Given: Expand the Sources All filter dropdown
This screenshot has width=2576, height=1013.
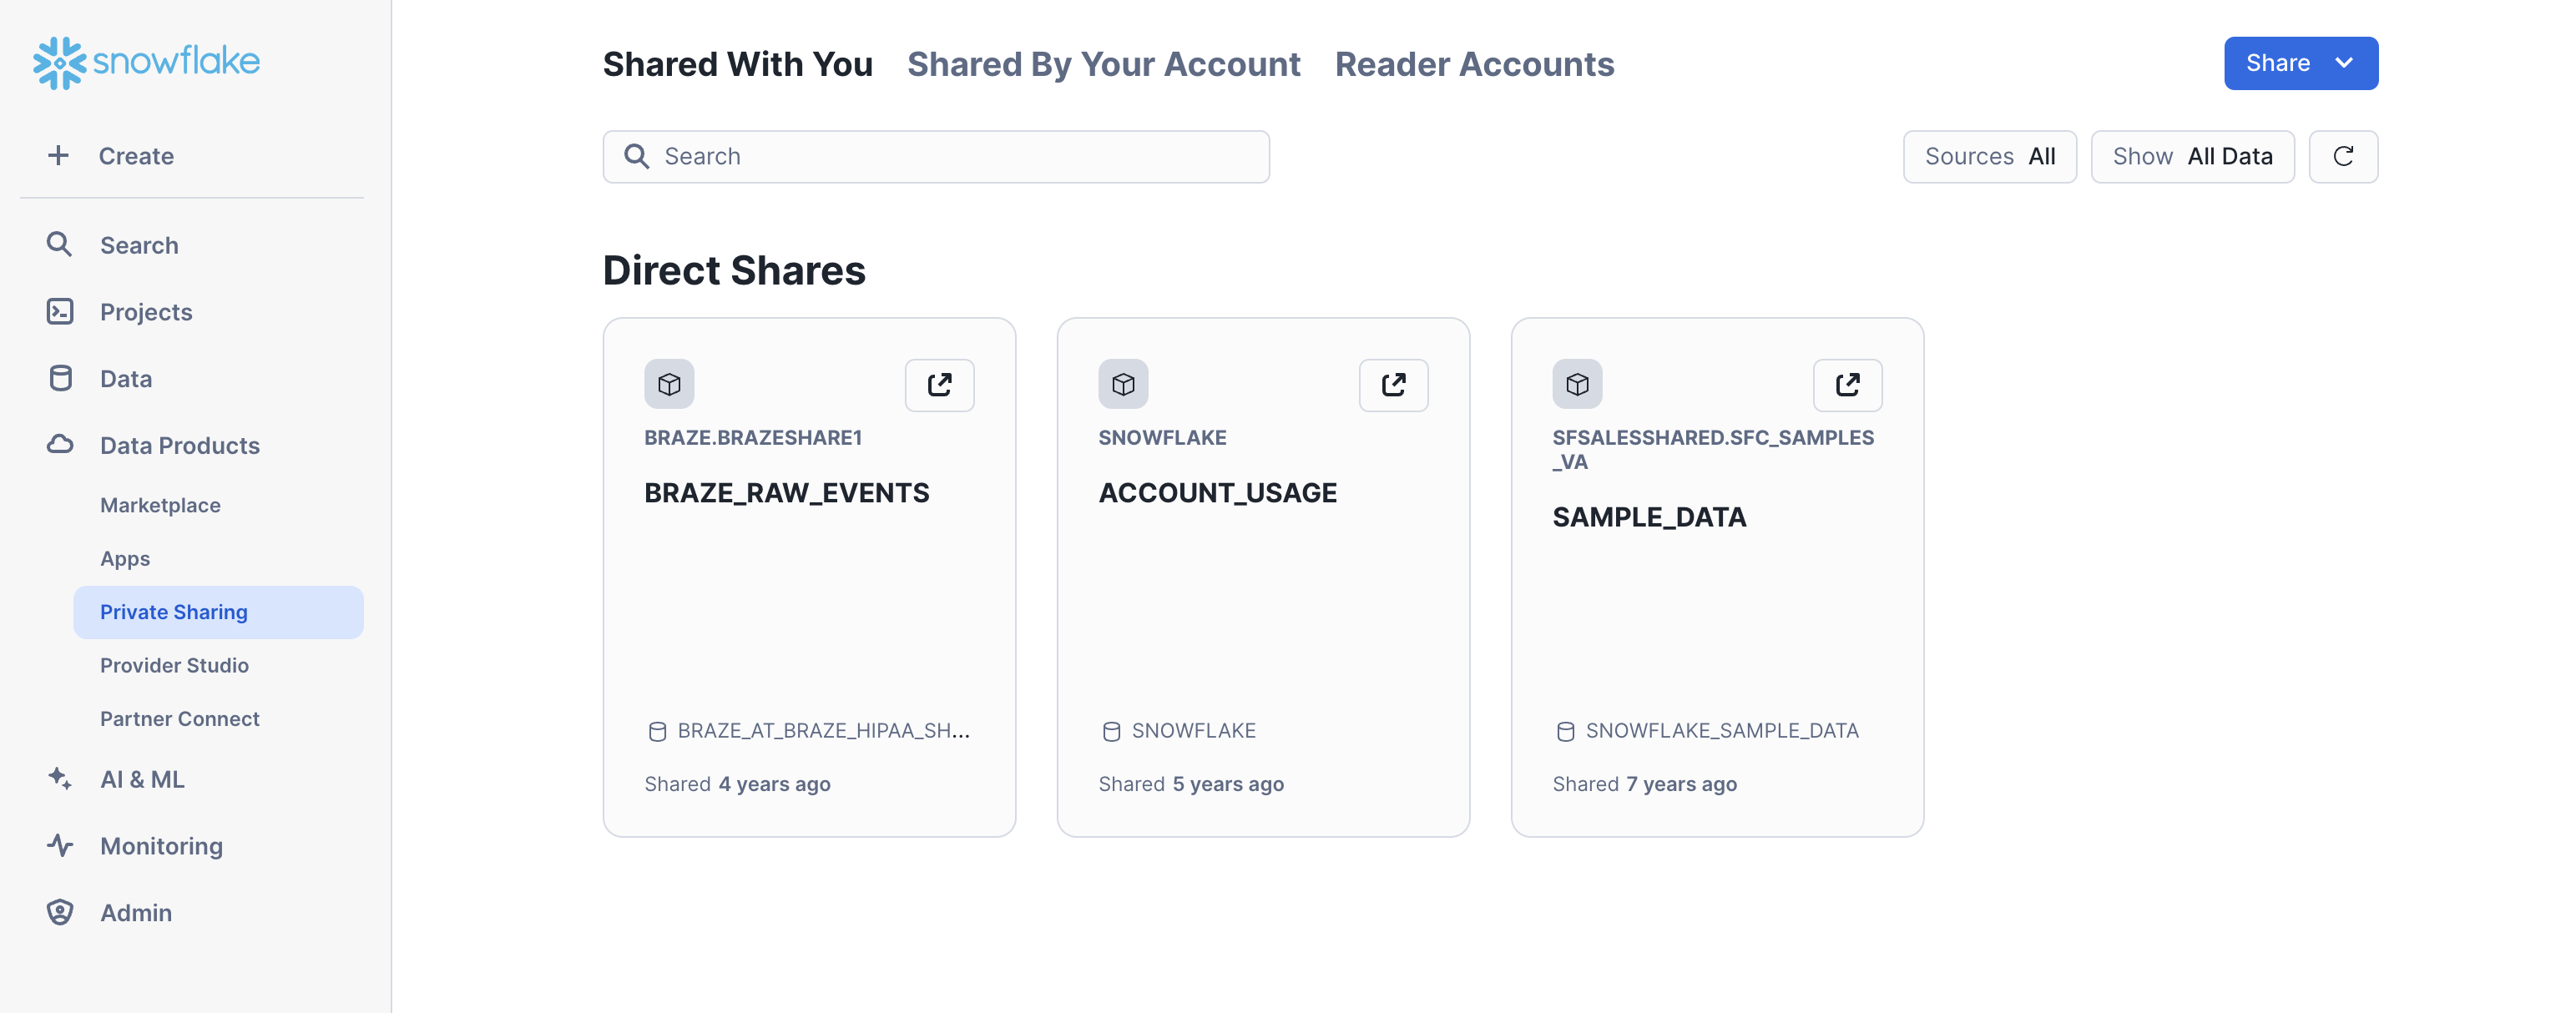Looking at the screenshot, I should [1991, 154].
